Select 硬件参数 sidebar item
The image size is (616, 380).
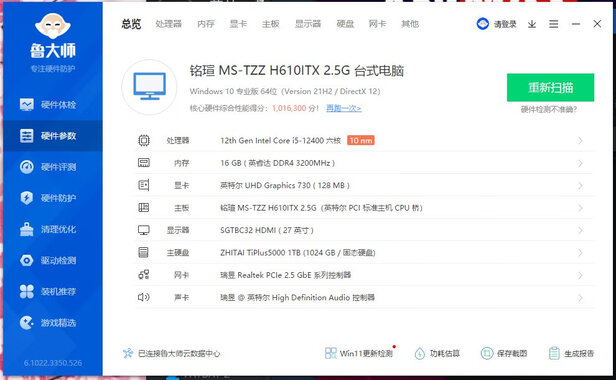(53, 136)
